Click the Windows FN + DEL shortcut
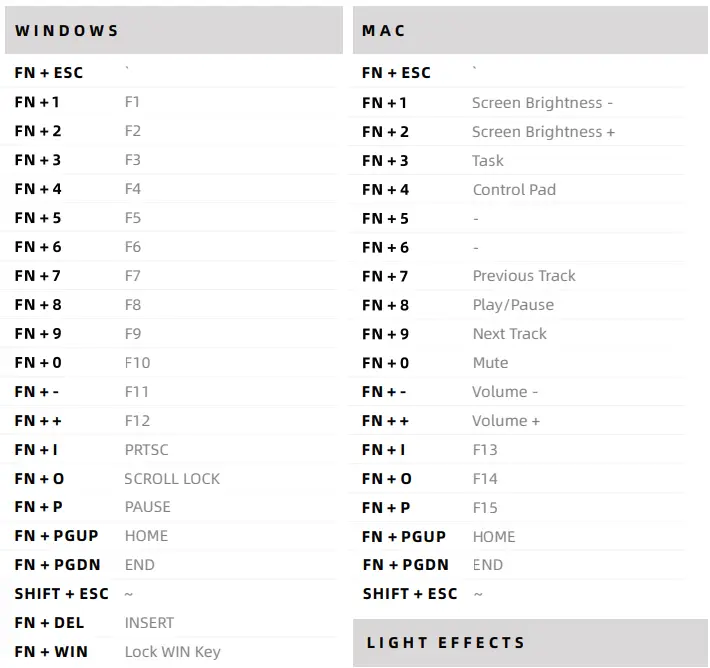The image size is (710, 668). coord(49,623)
